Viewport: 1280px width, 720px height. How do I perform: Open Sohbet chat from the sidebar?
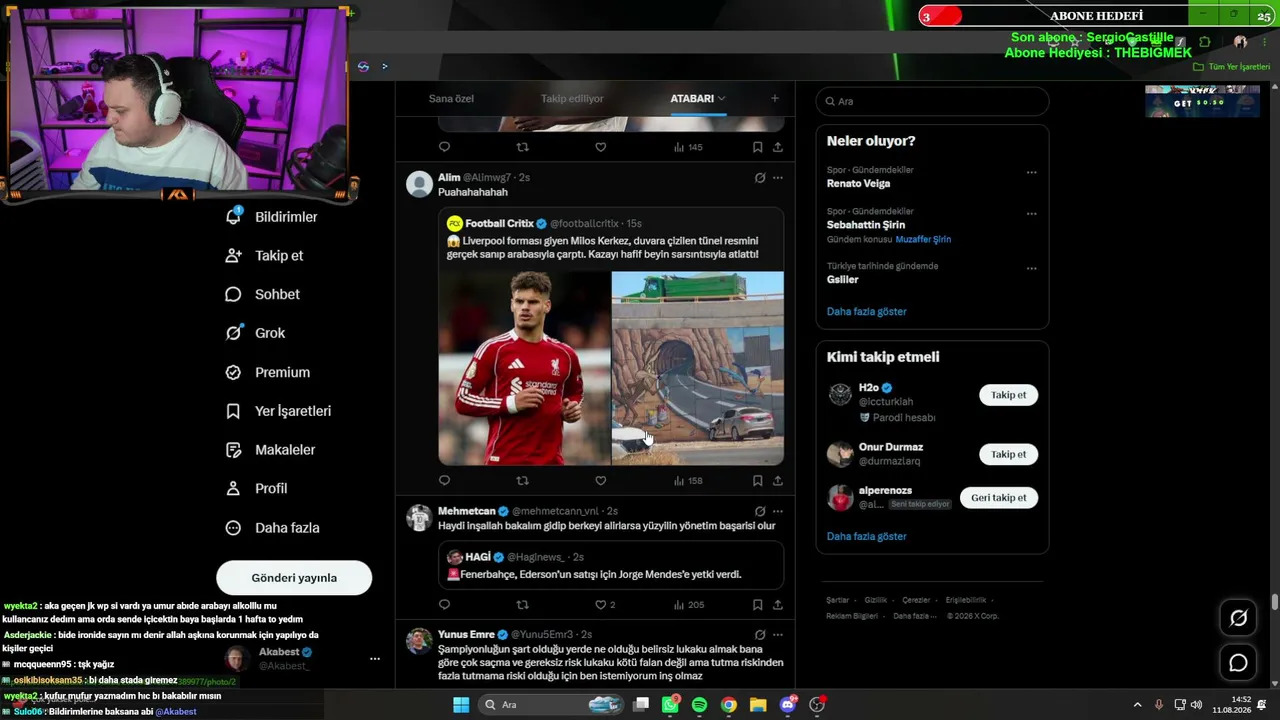pos(263,294)
